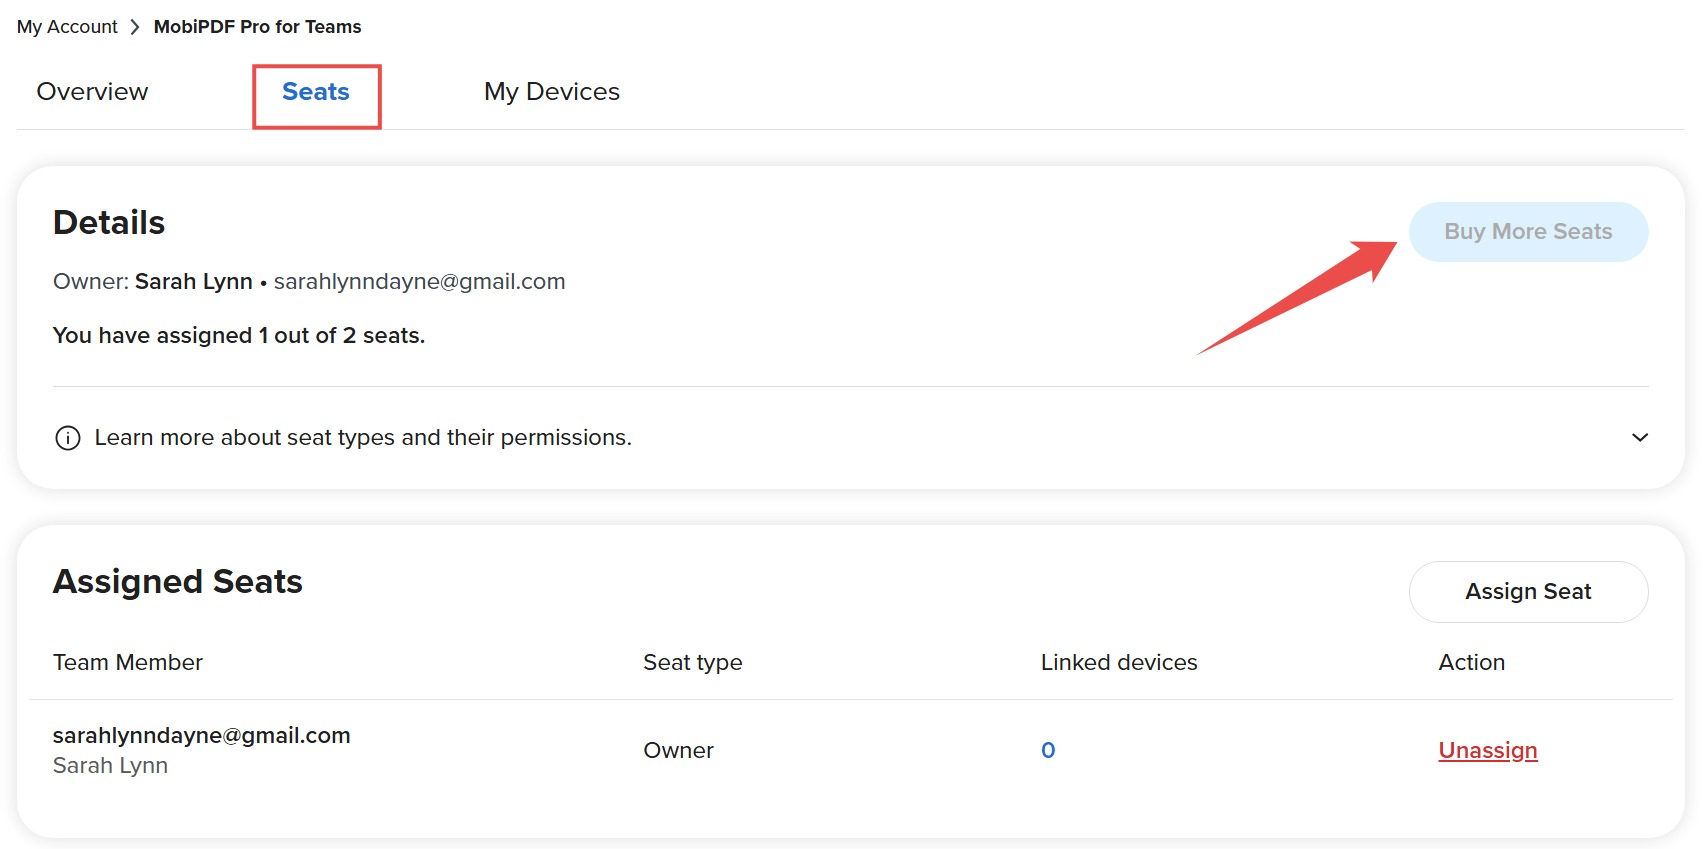Open the Overview tab
The width and height of the screenshot is (1703, 849).
92,92
